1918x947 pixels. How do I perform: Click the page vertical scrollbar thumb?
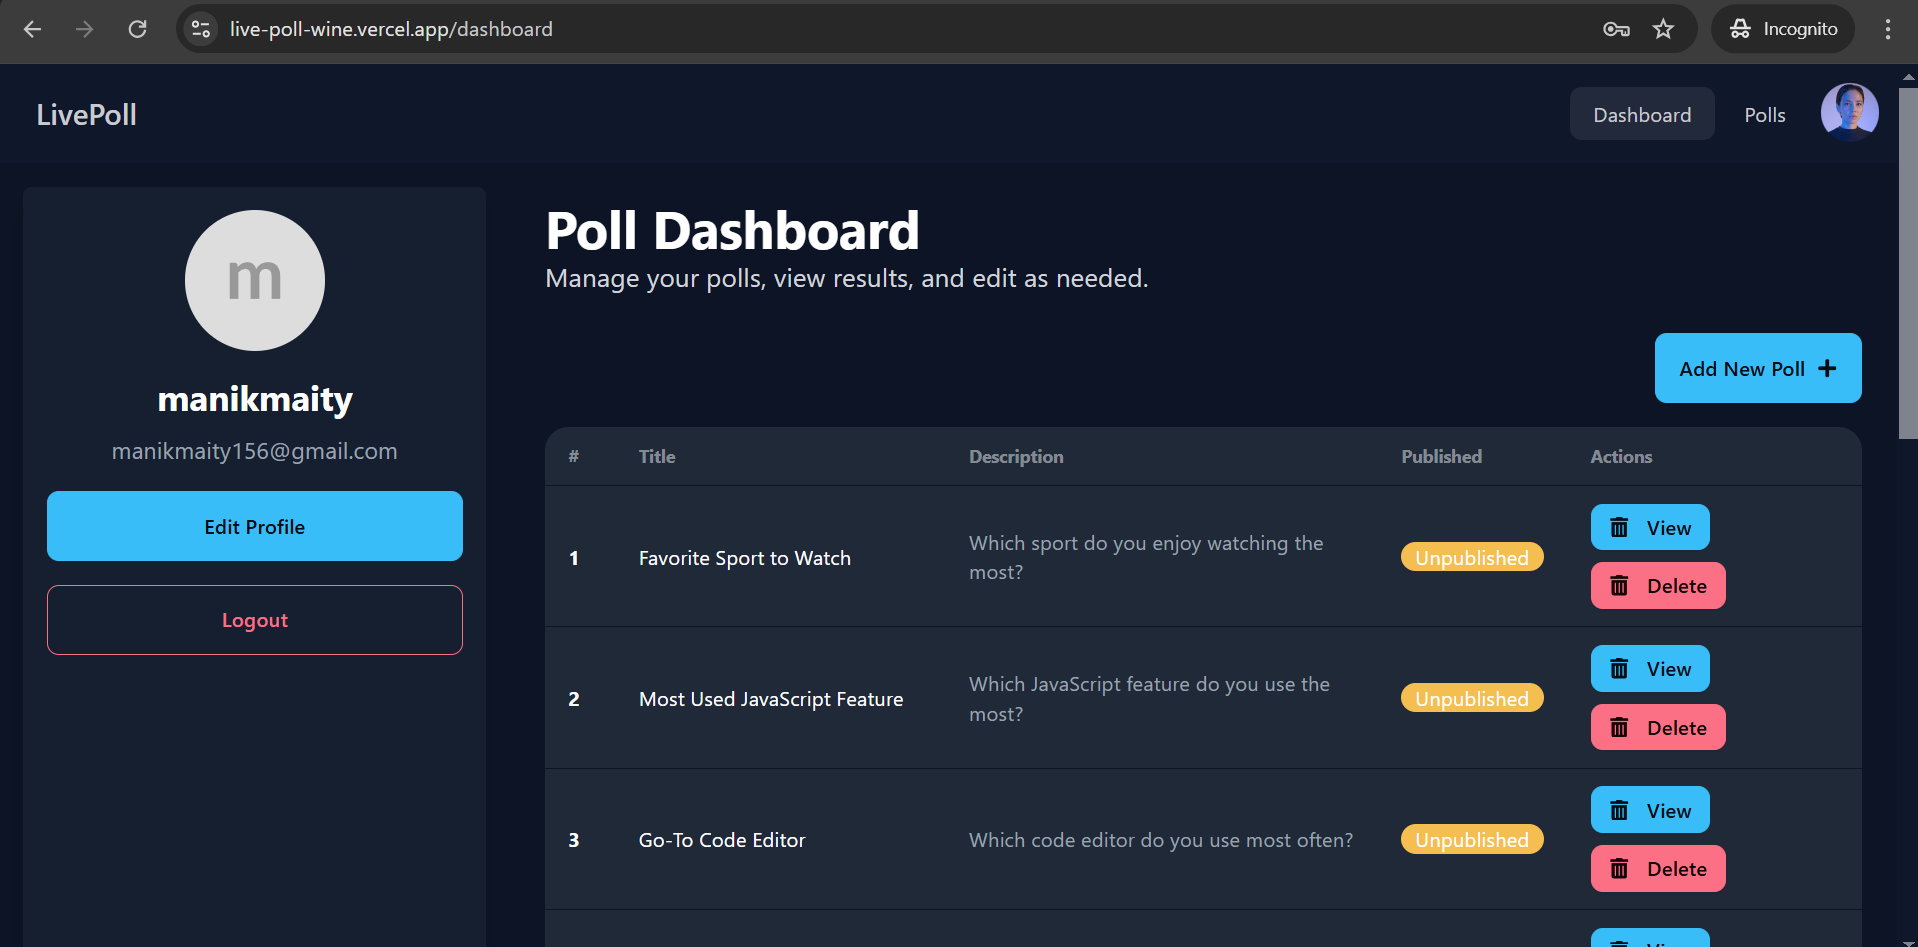point(1908,260)
